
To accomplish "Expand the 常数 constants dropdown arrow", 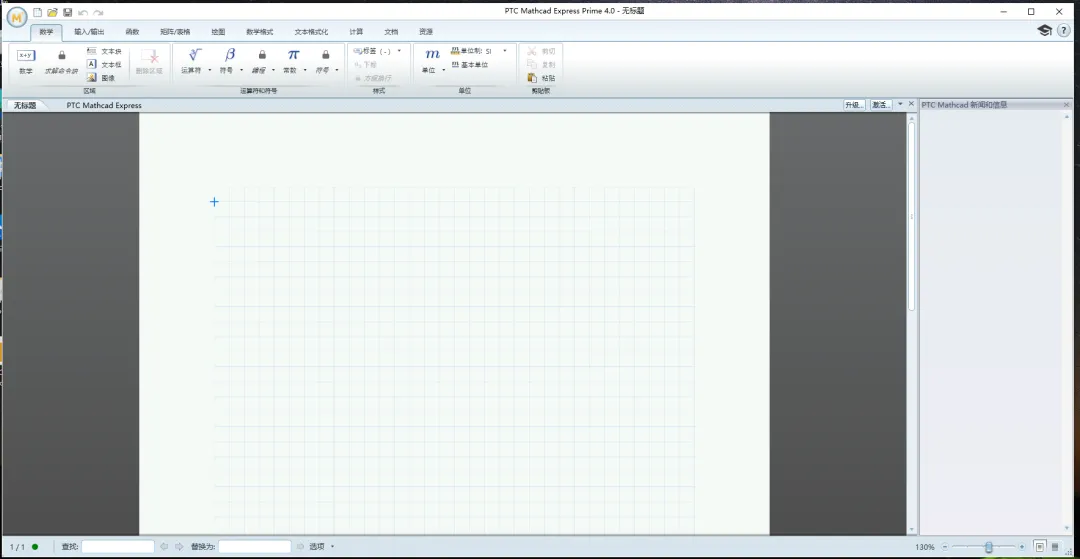I will pyautogui.click(x=304, y=70).
